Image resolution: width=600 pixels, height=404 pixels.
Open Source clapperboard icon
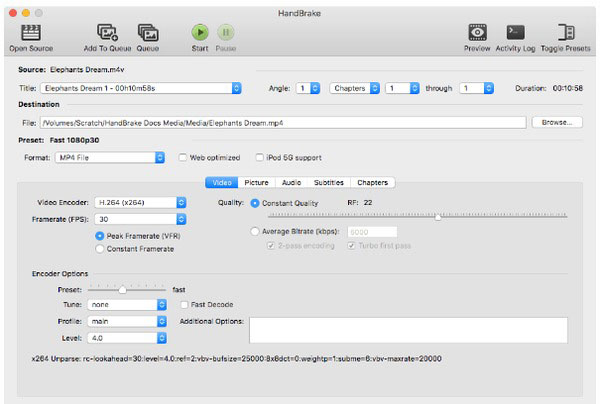point(31,33)
